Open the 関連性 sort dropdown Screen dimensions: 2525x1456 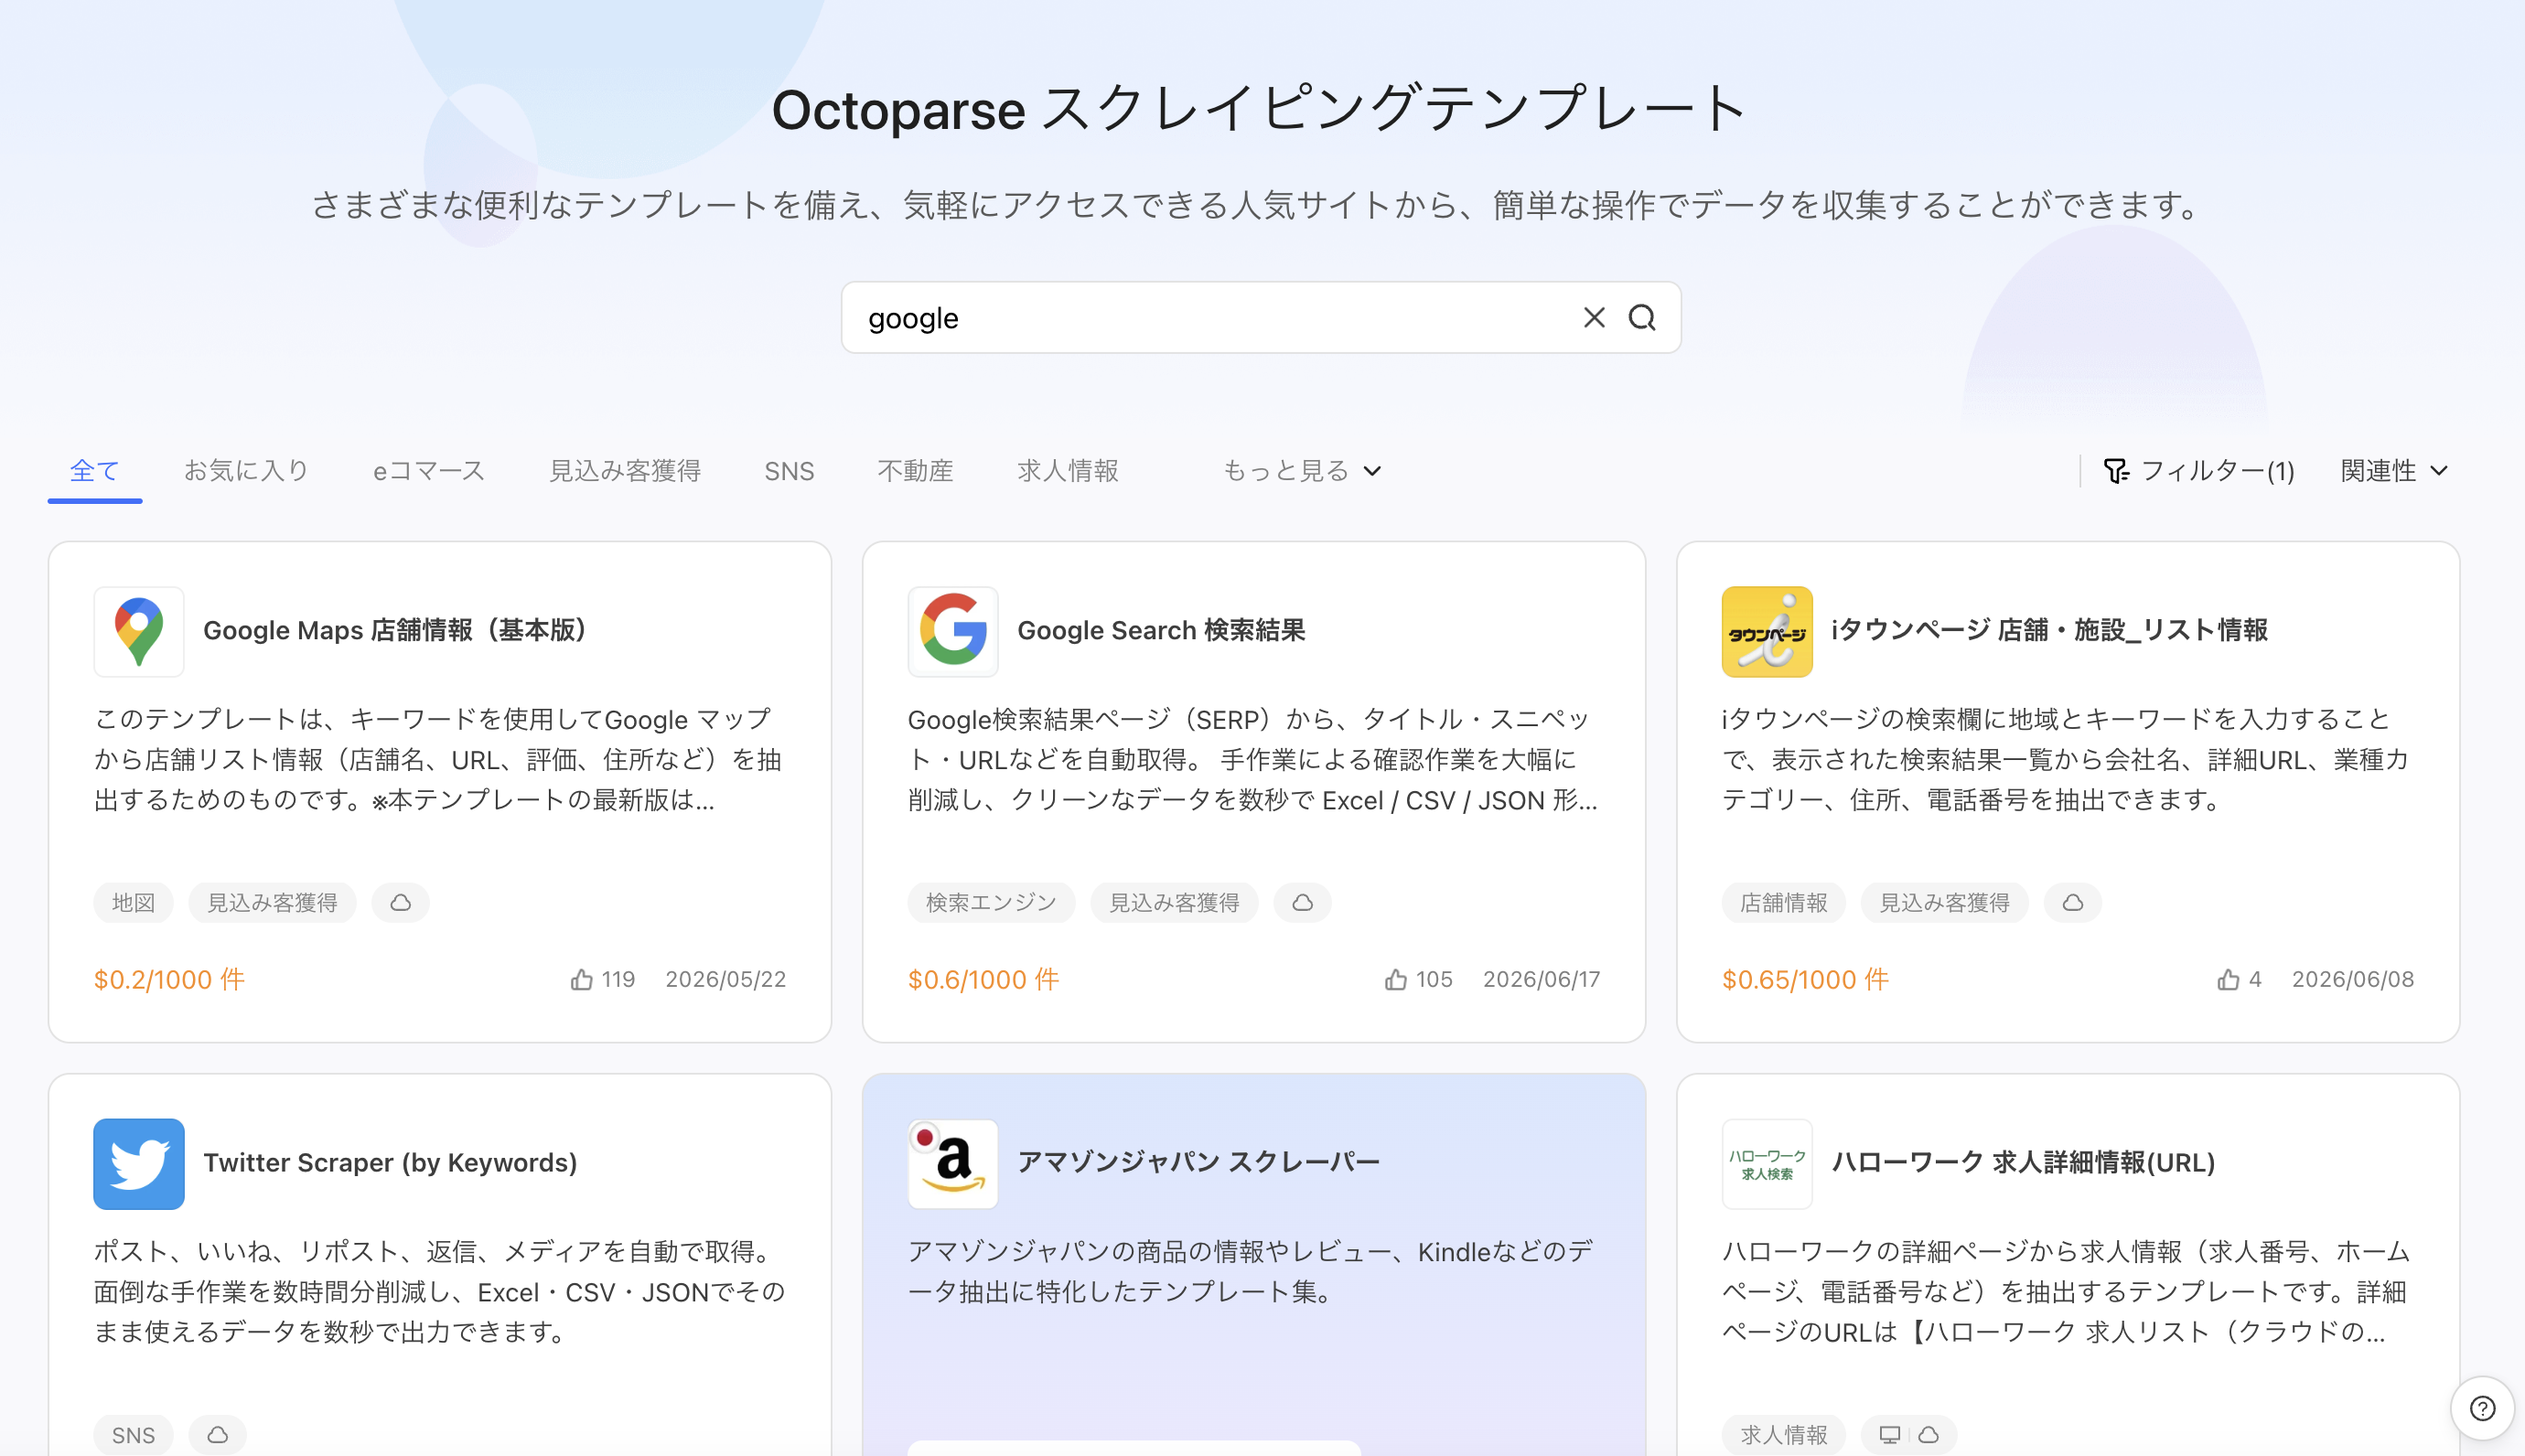click(x=2394, y=470)
